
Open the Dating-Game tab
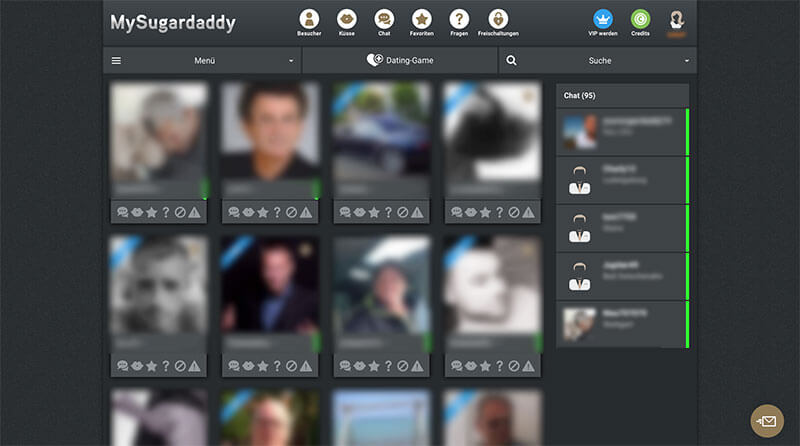pyautogui.click(x=400, y=61)
